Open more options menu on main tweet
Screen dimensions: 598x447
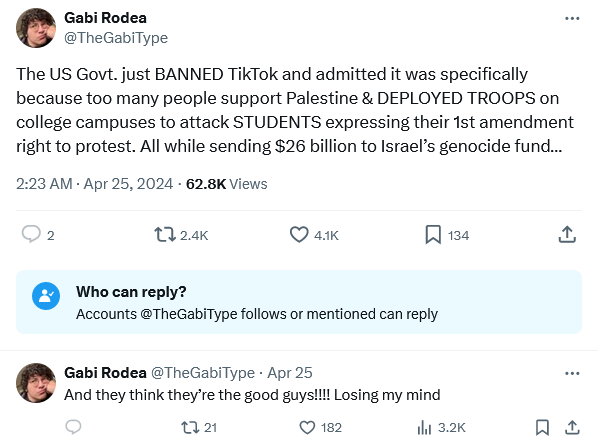pyautogui.click(x=572, y=18)
